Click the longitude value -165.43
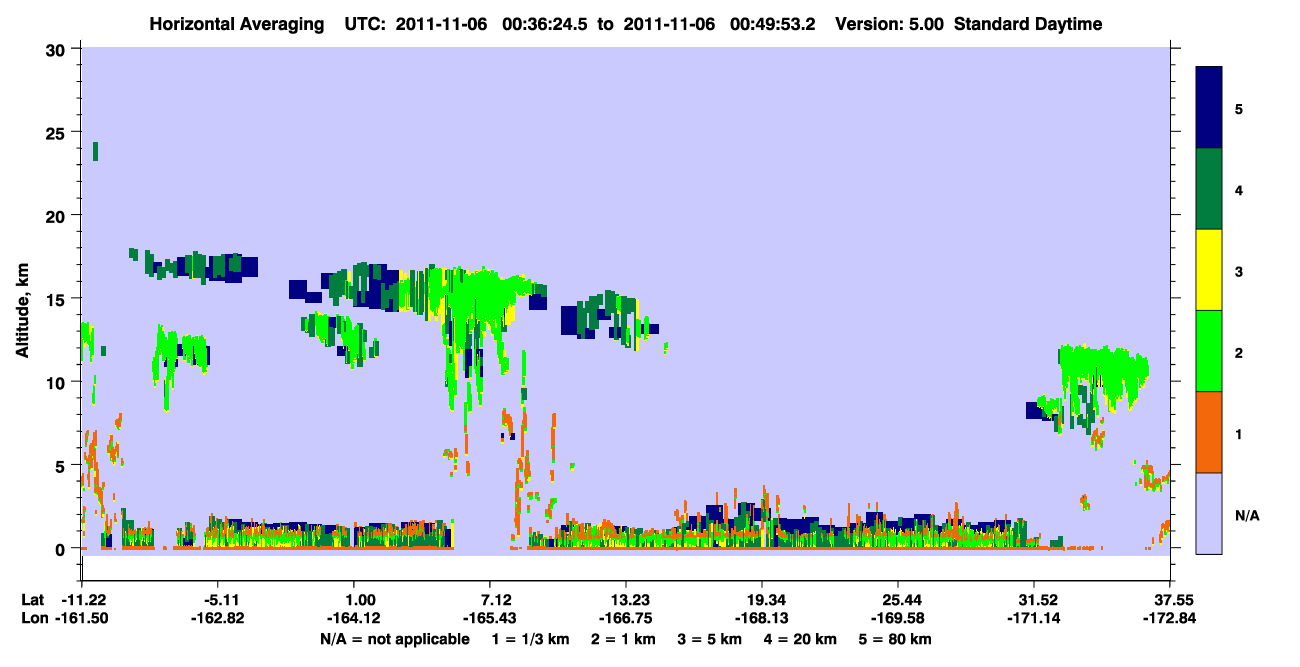 490,618
